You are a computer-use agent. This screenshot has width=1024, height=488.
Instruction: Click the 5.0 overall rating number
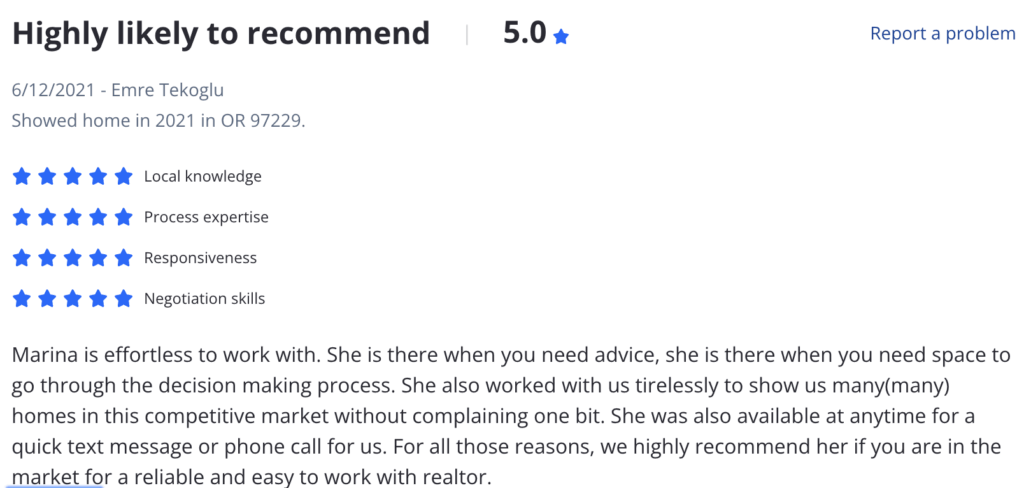pos(524,33)
